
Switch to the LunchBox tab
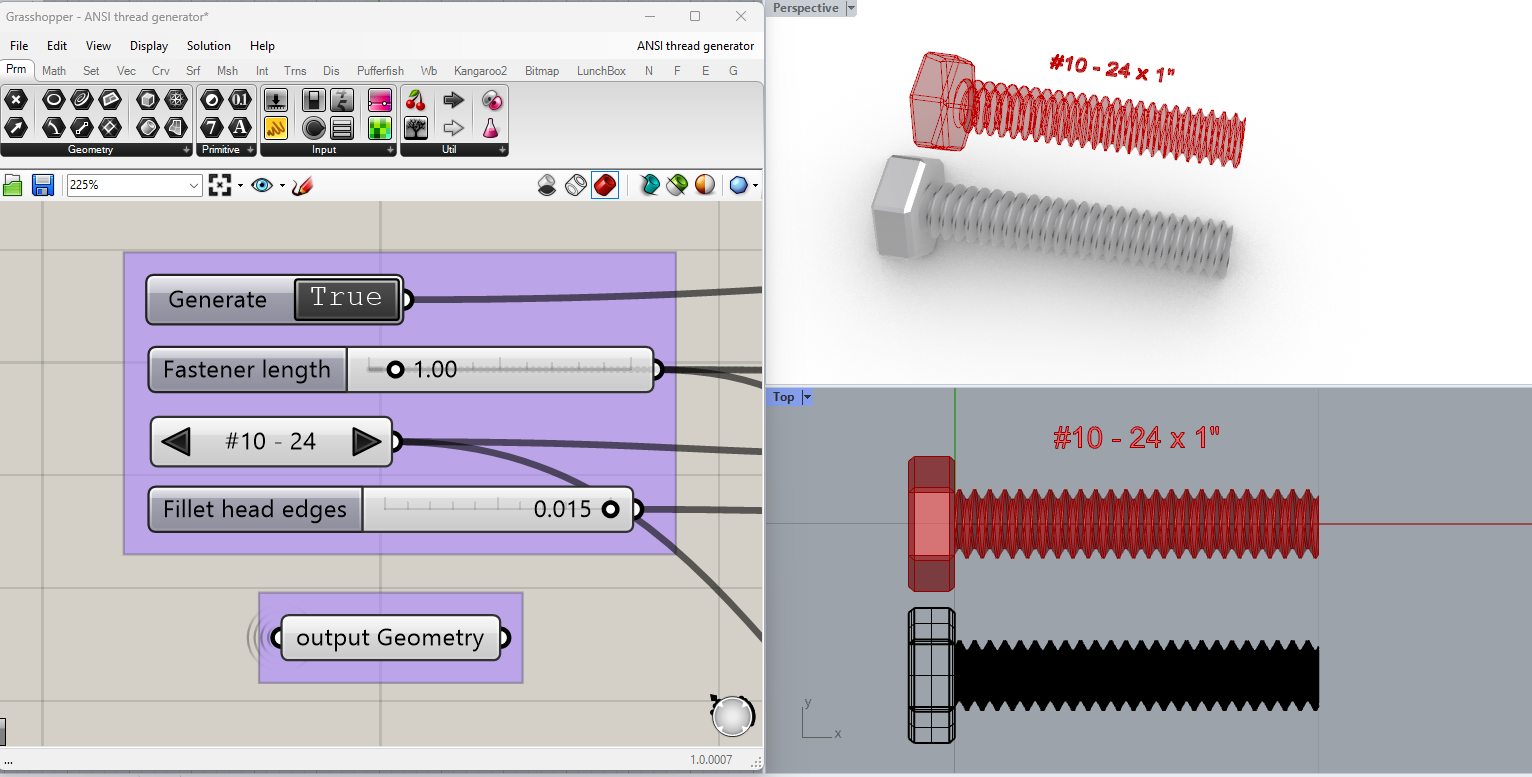point(601,71)
